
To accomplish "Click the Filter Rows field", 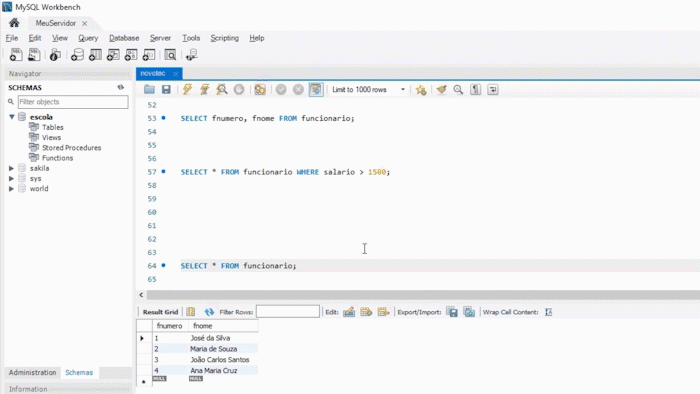I will point(288,311).
